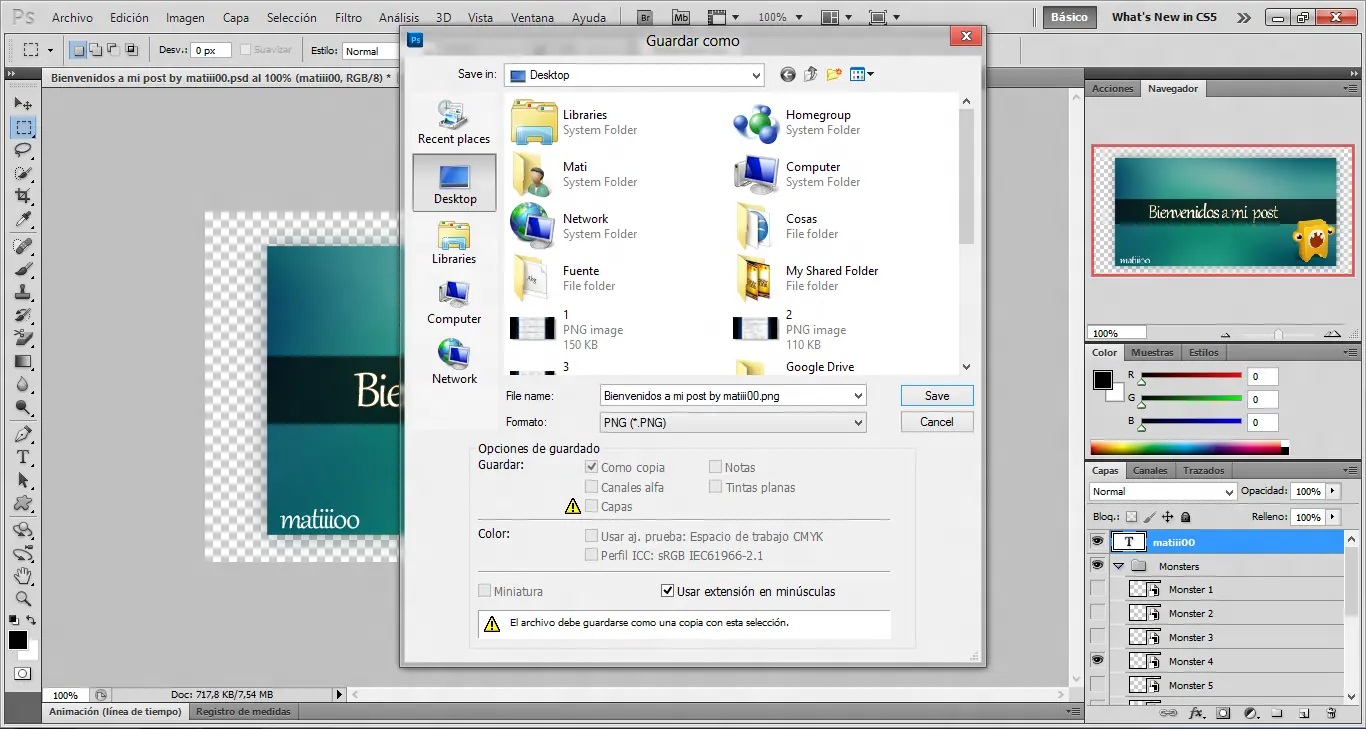Image resolution: width=1366 pixels, height=729 pixels.
Task: Open the Filtro menu
Action: point(348,18)
